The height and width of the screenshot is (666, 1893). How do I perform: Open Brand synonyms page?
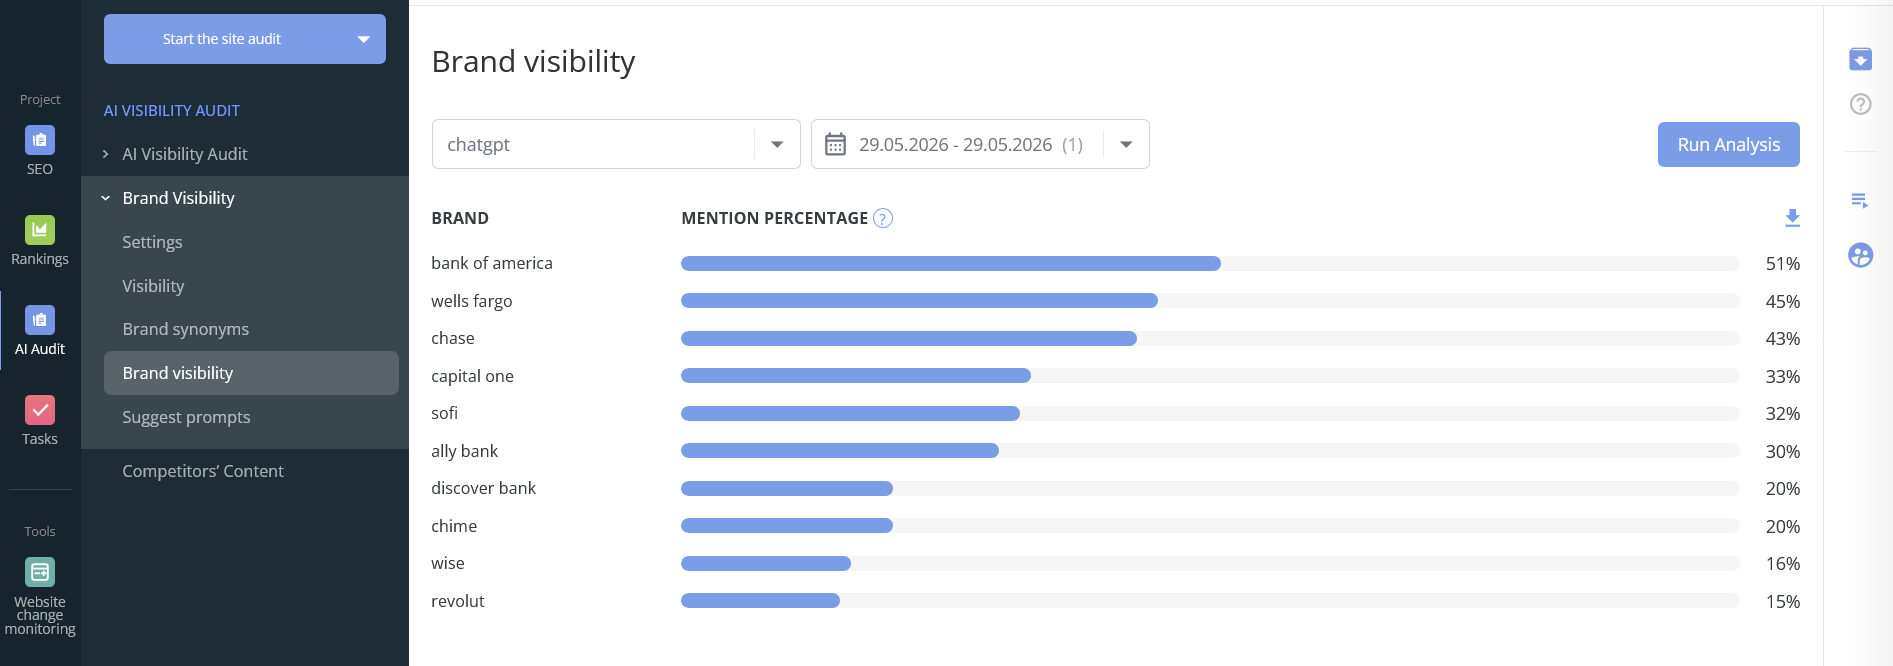185,329
